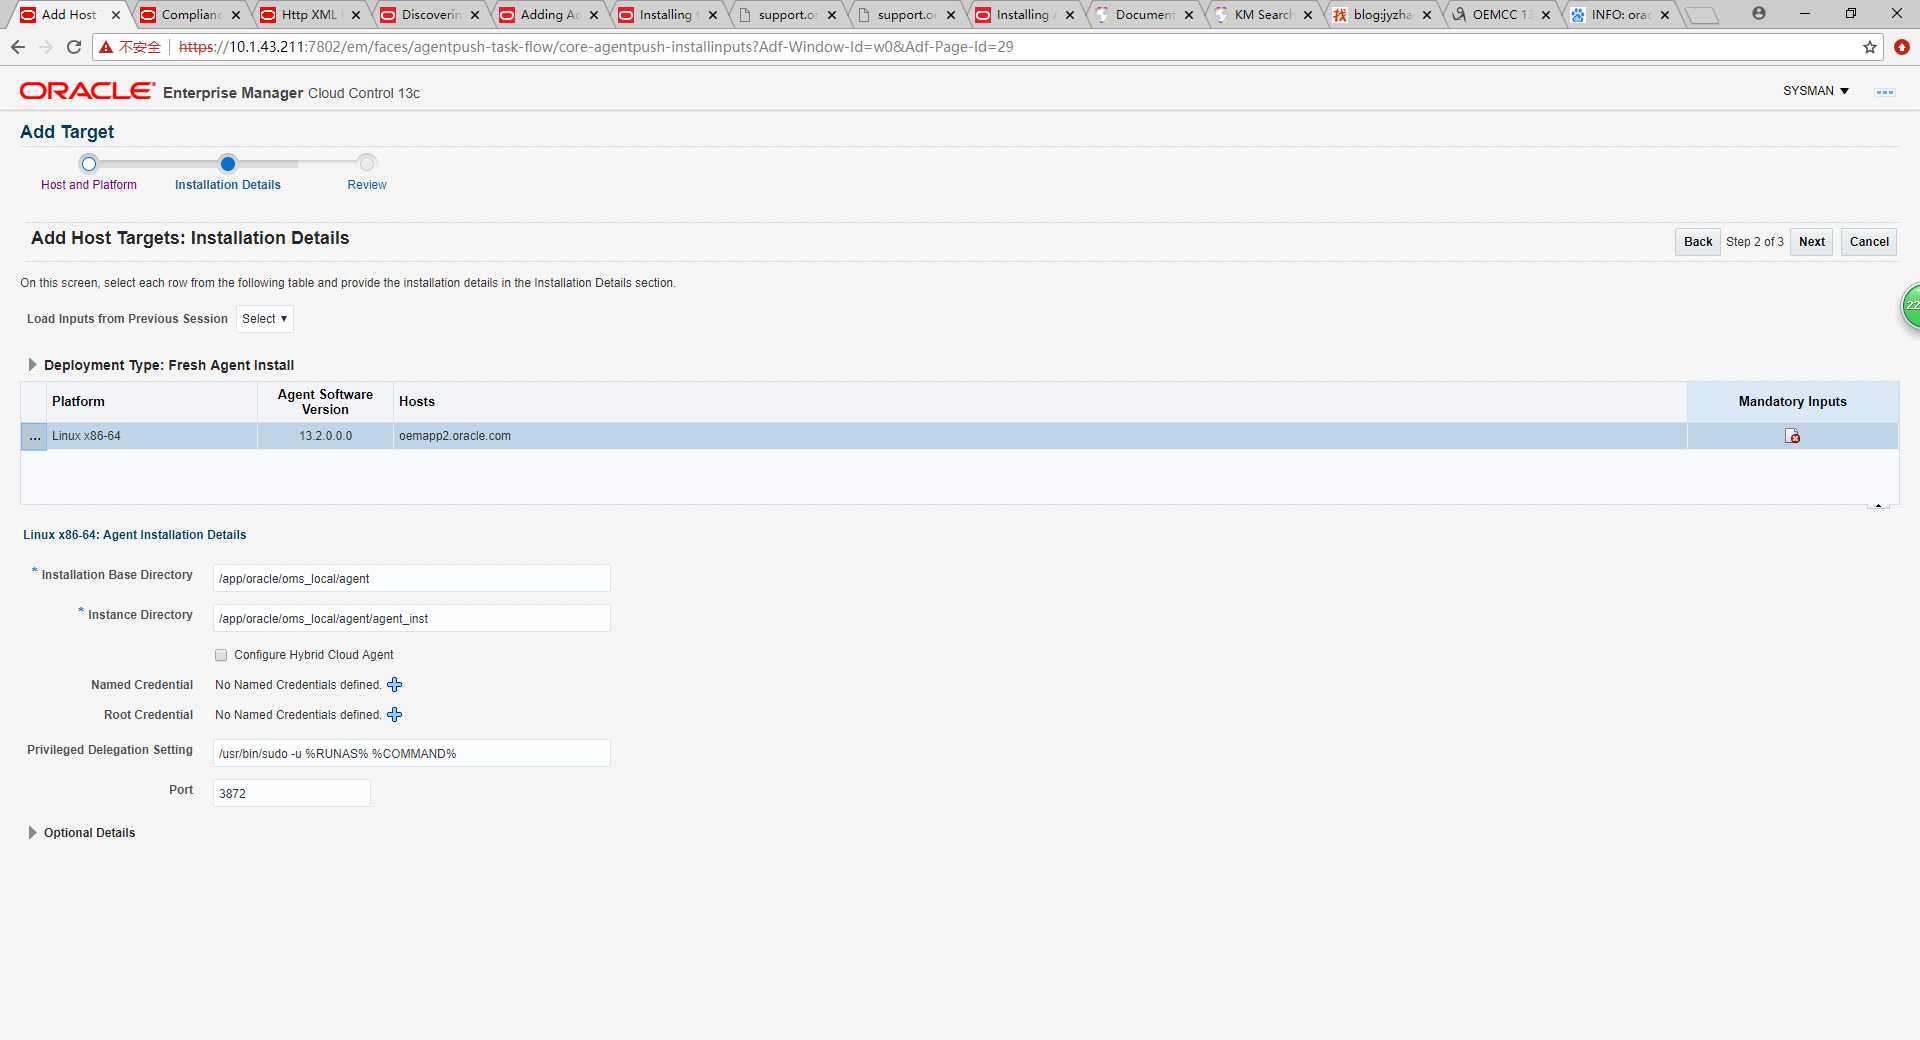This screenshot has width=1920, height=1040.
Task: Expand Deployment Type: Fresh Agent Install section
Action: (32, 365)
